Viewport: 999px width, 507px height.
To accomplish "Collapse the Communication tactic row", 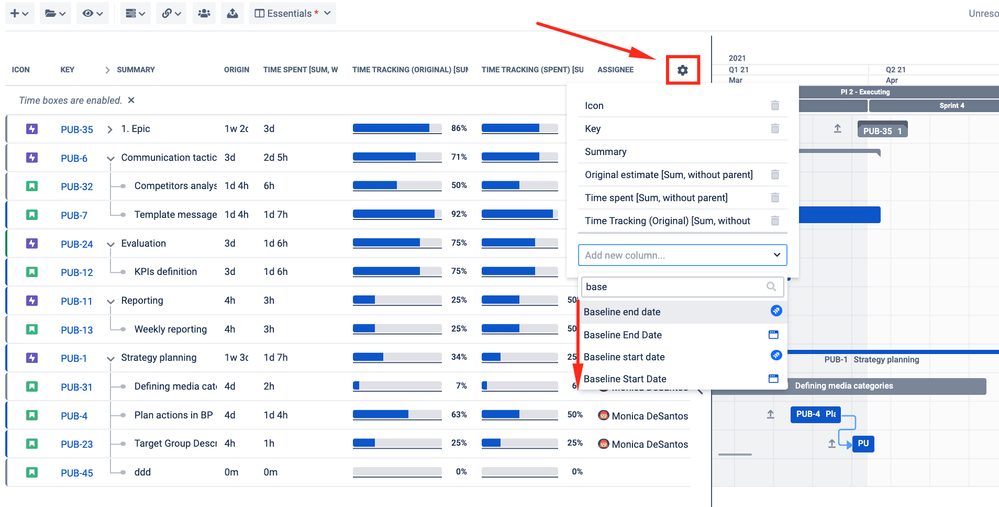I will pos(111,158).
